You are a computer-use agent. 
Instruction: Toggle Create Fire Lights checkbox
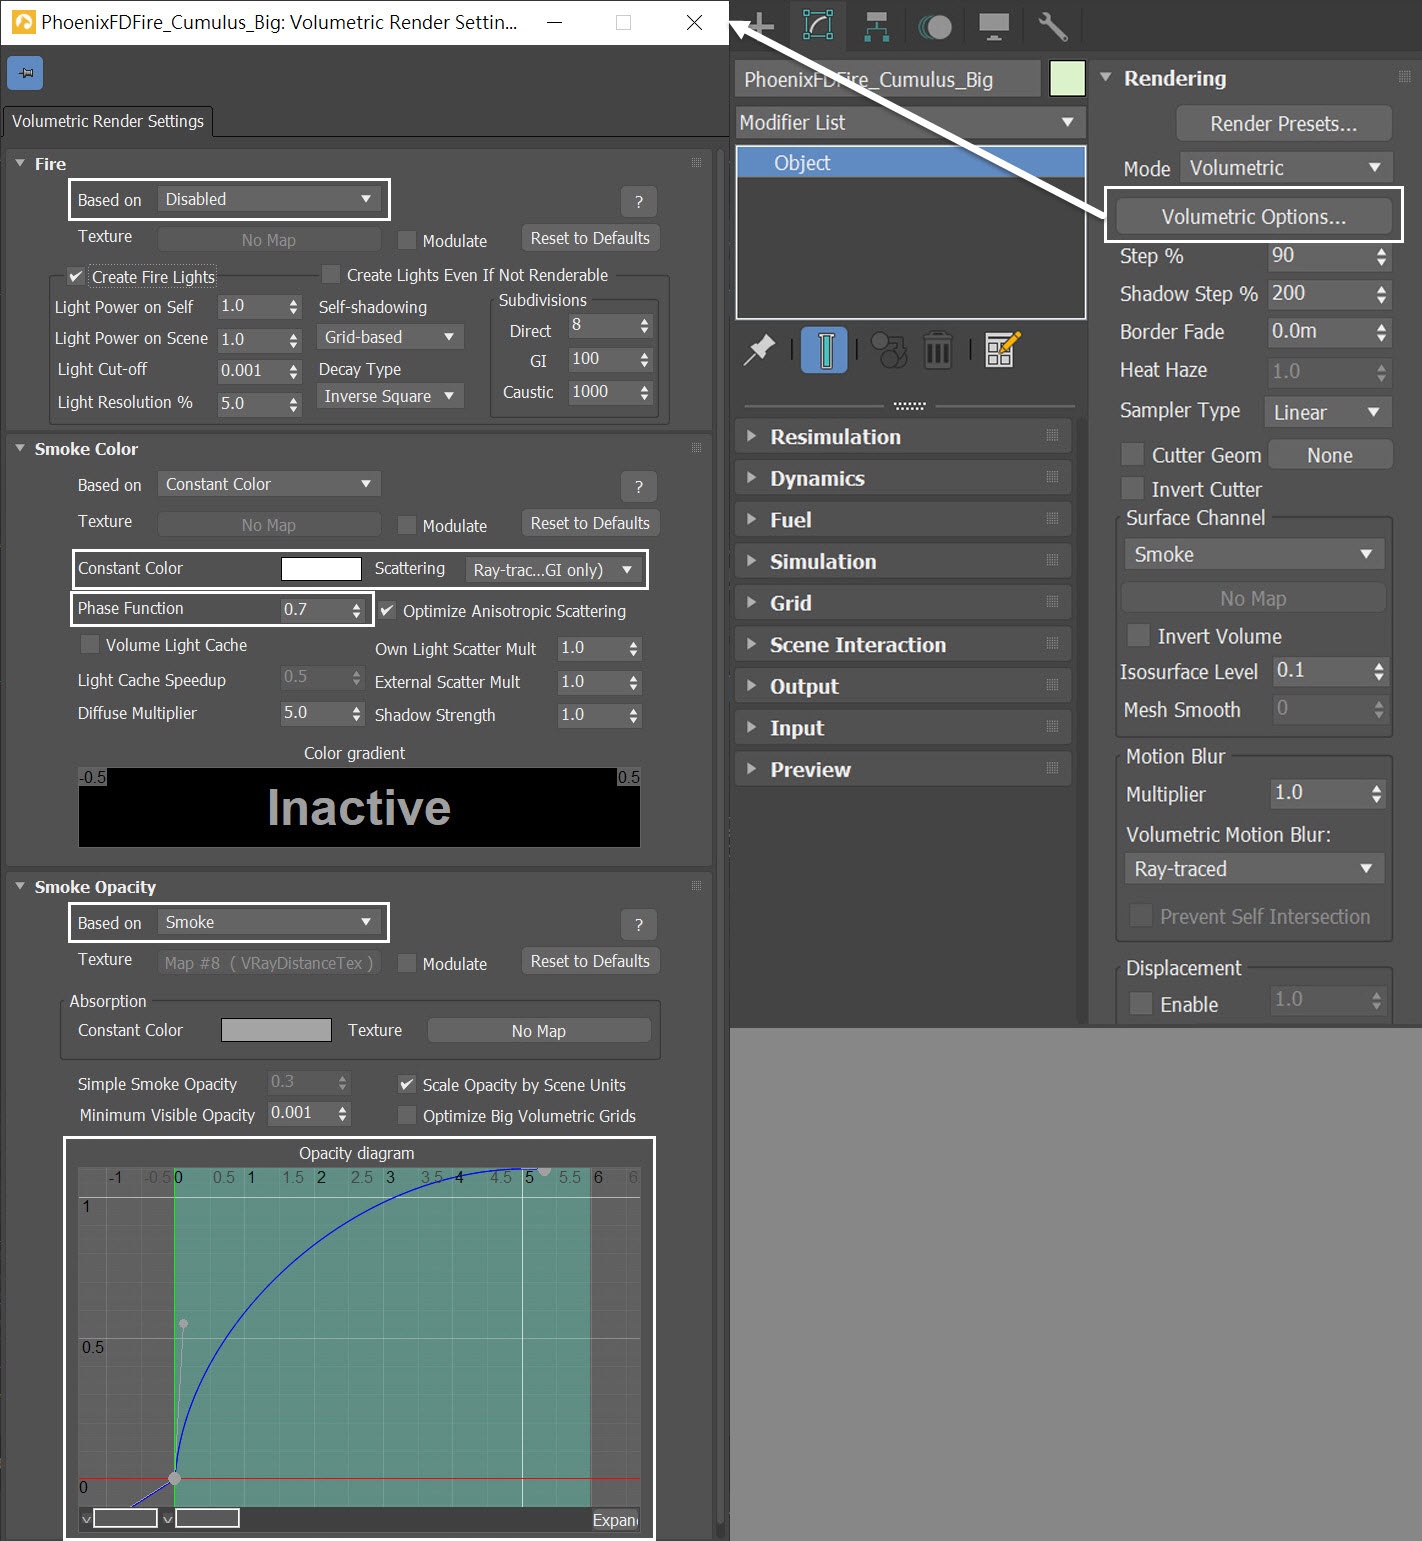76,276
